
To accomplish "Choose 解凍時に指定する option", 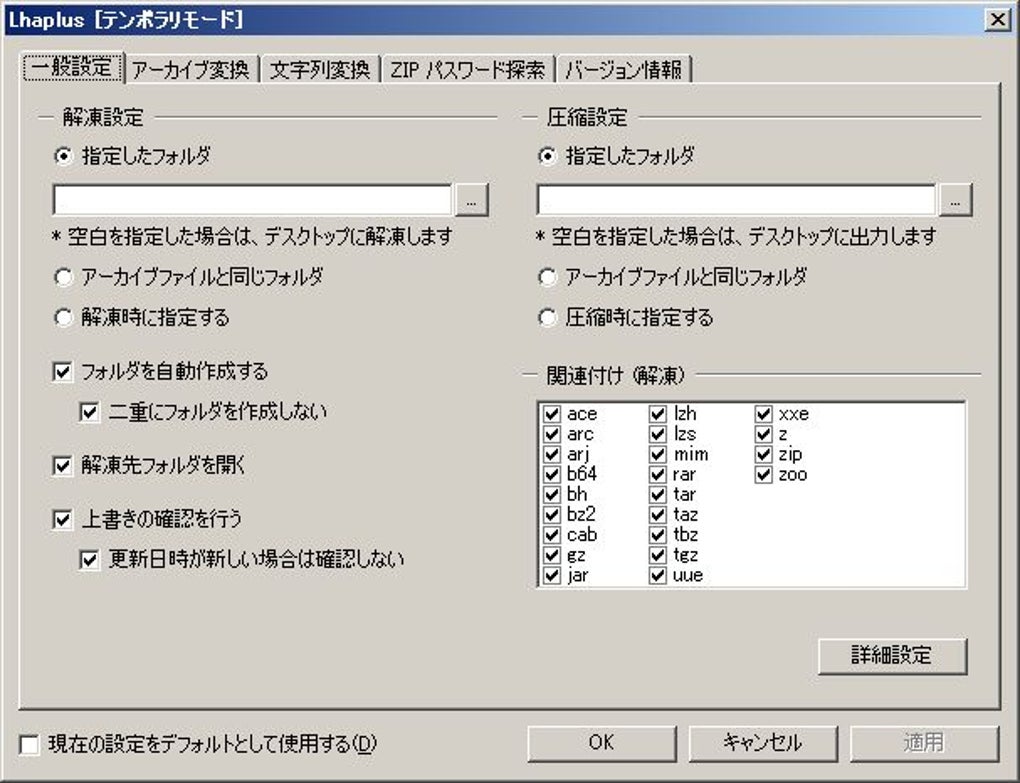I will tap(63, 318).
